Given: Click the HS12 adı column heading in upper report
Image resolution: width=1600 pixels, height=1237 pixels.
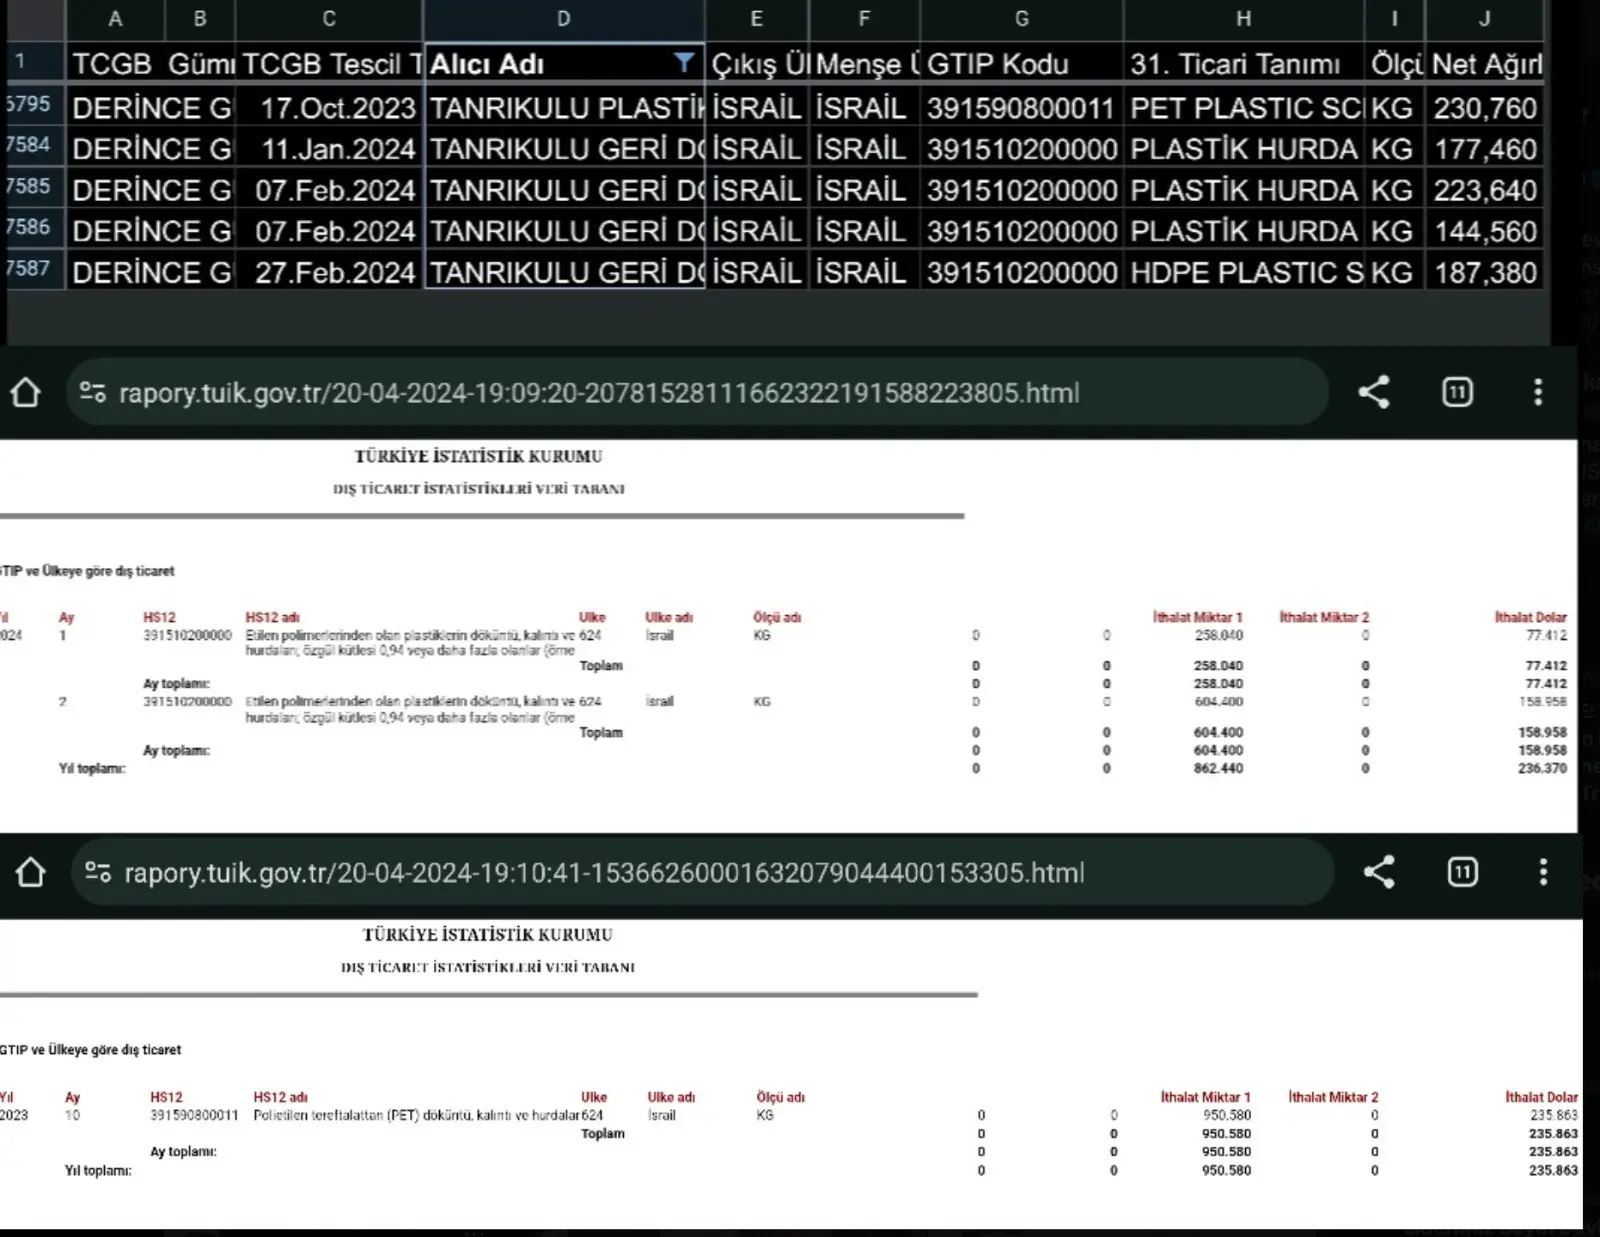Looking at the screenshot, I should (x=272, y=617).
